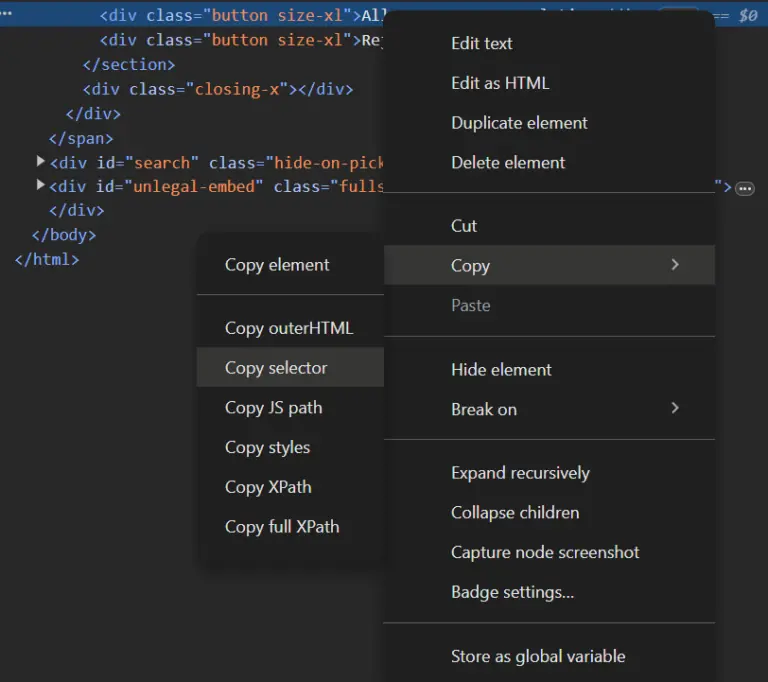The width and height of the screenshot is (768, 682).
Task: Click the three-dots gutter icon on selected row
Action: coord(6,13)
